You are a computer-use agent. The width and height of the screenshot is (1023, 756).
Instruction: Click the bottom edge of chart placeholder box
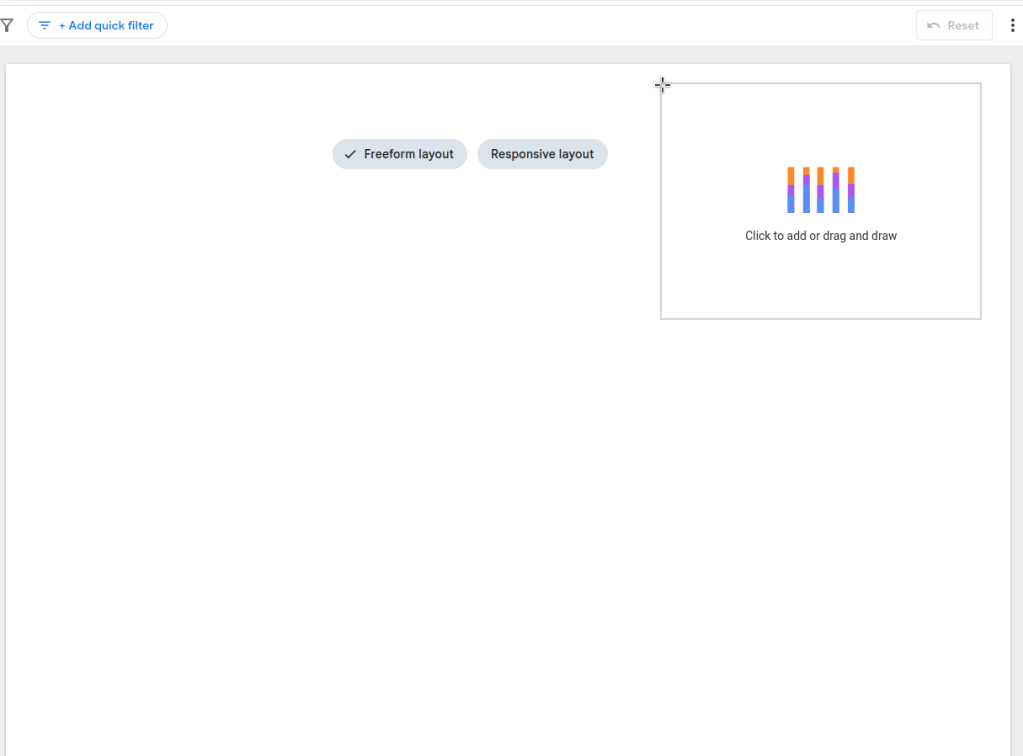click(820, 319)
